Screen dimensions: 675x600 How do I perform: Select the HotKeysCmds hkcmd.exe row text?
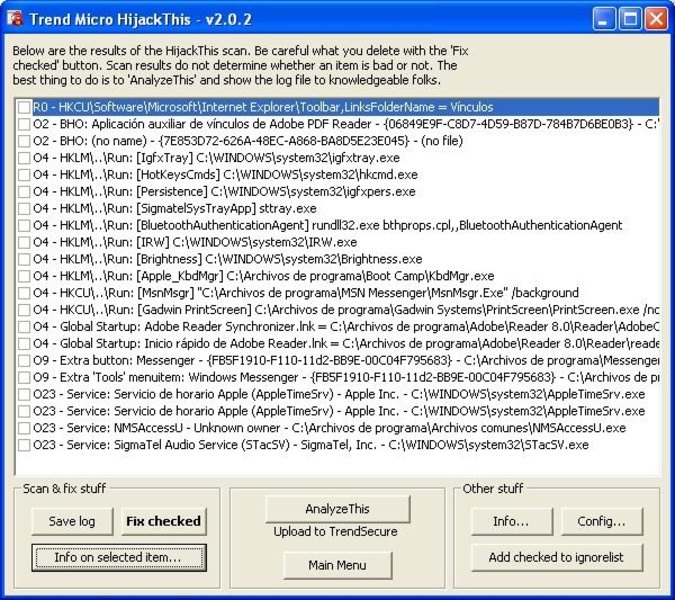(x=226, y=175)
